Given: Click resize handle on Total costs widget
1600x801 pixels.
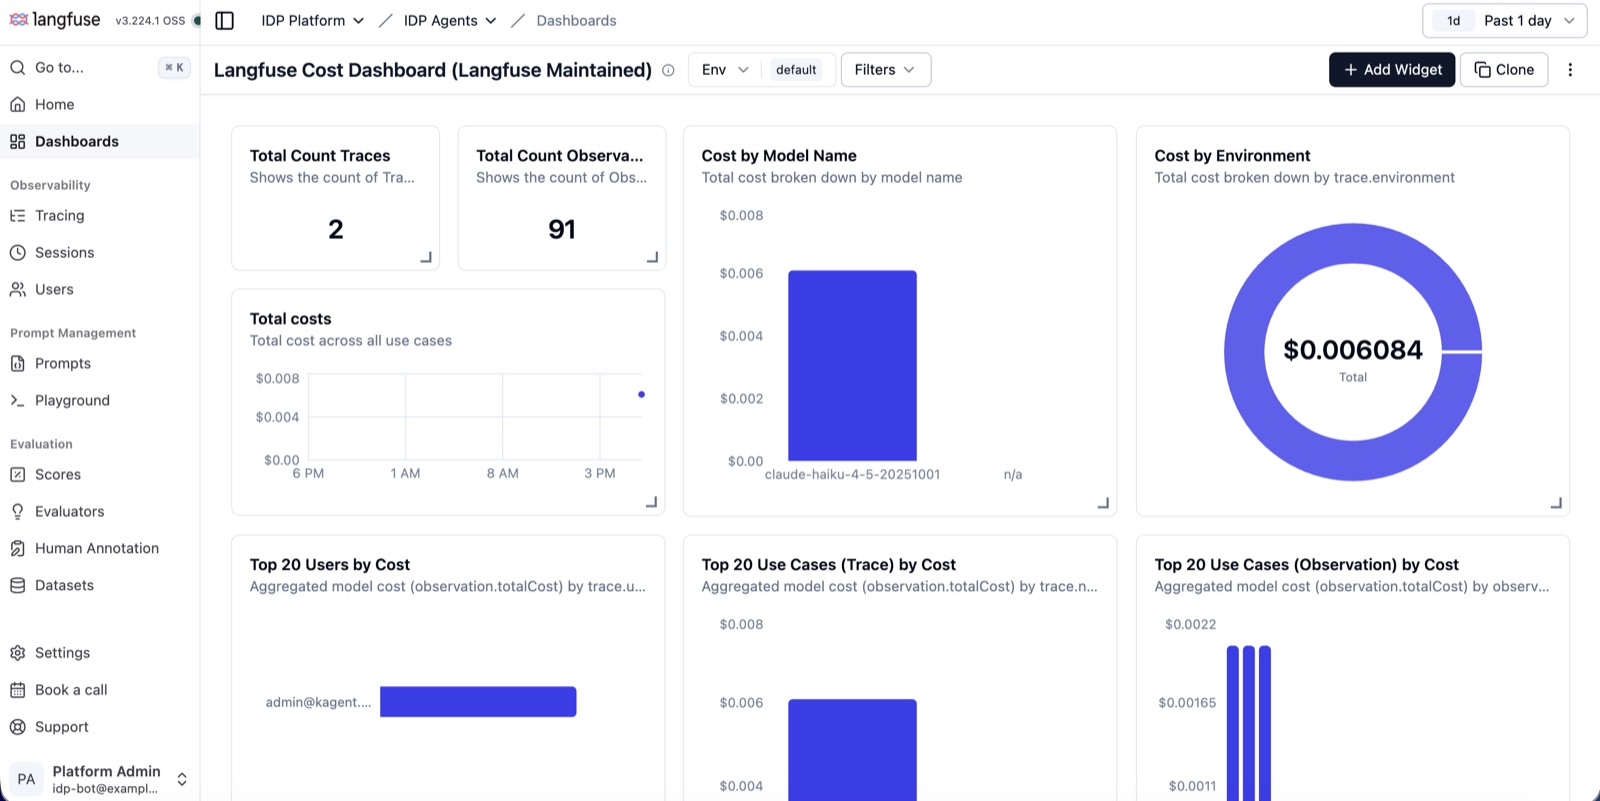Looking at the screenshot, I should pos(651,502).
